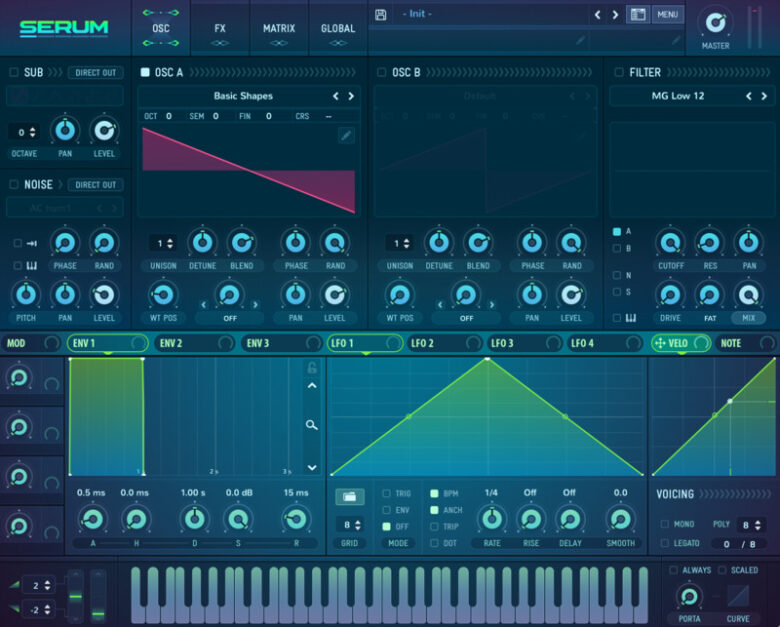Click the PORTA knob
780x627 pixels.
pos(689,596)
